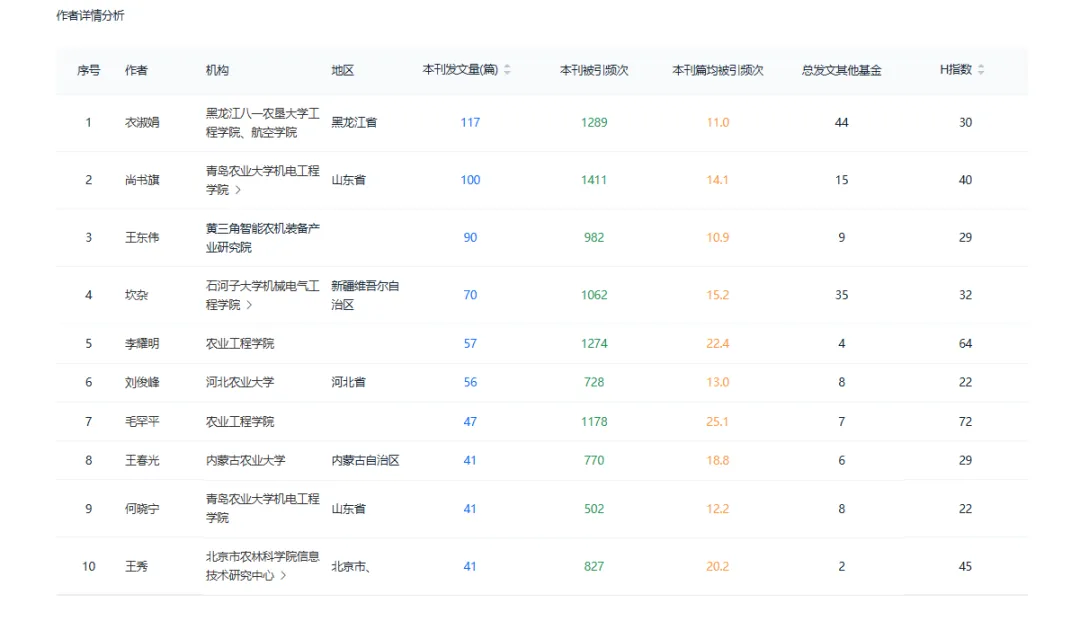Viewport: 1080px width, 621px height.
Task: Click the 作者详情分析 section title
Action: tap(90, 15)
